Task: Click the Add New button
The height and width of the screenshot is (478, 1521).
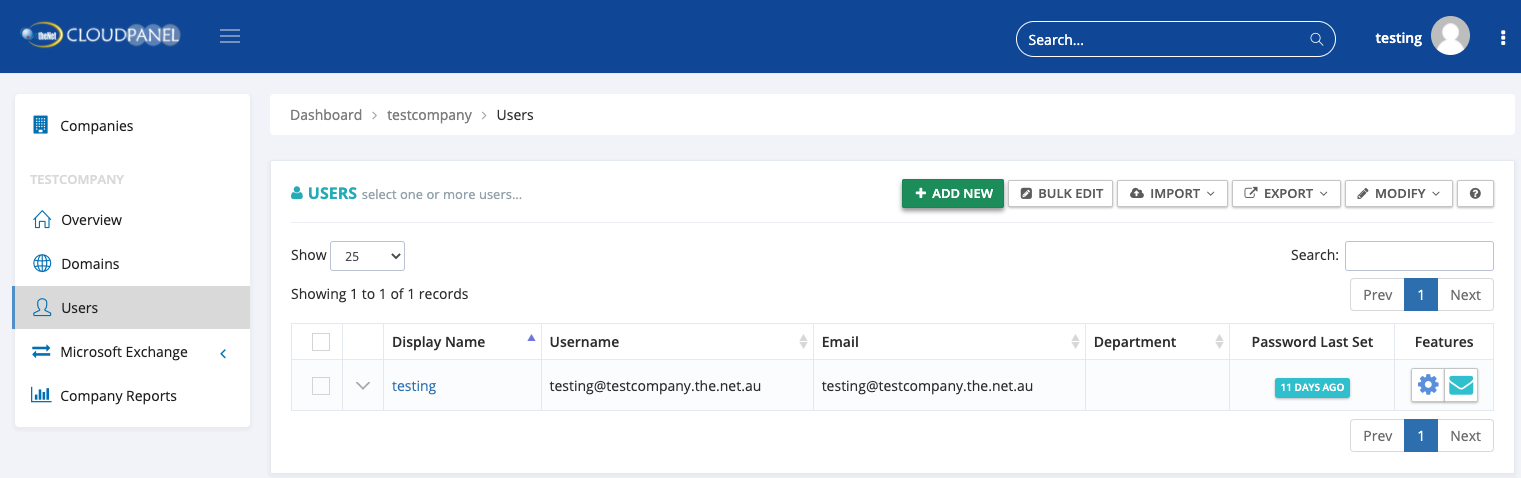Action: [953, 193]
